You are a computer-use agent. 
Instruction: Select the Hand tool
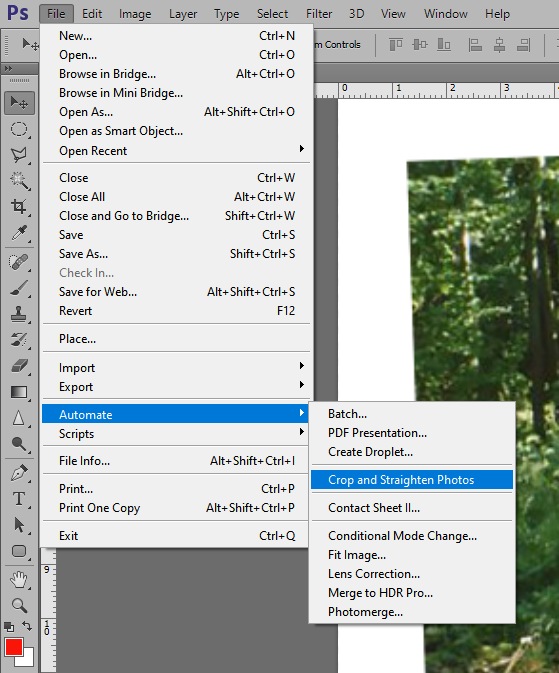tap(19, 580)
